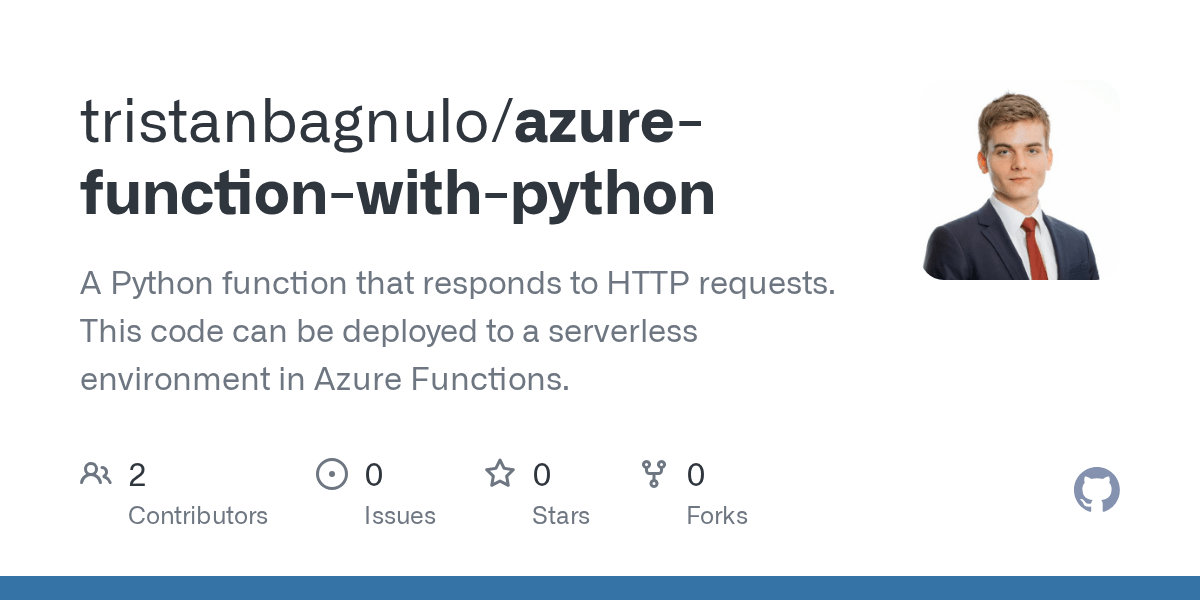This screenshot has width=1200, height=600.
Task: Click the GitHub Octocat logo
Action: pos(1097,490)
